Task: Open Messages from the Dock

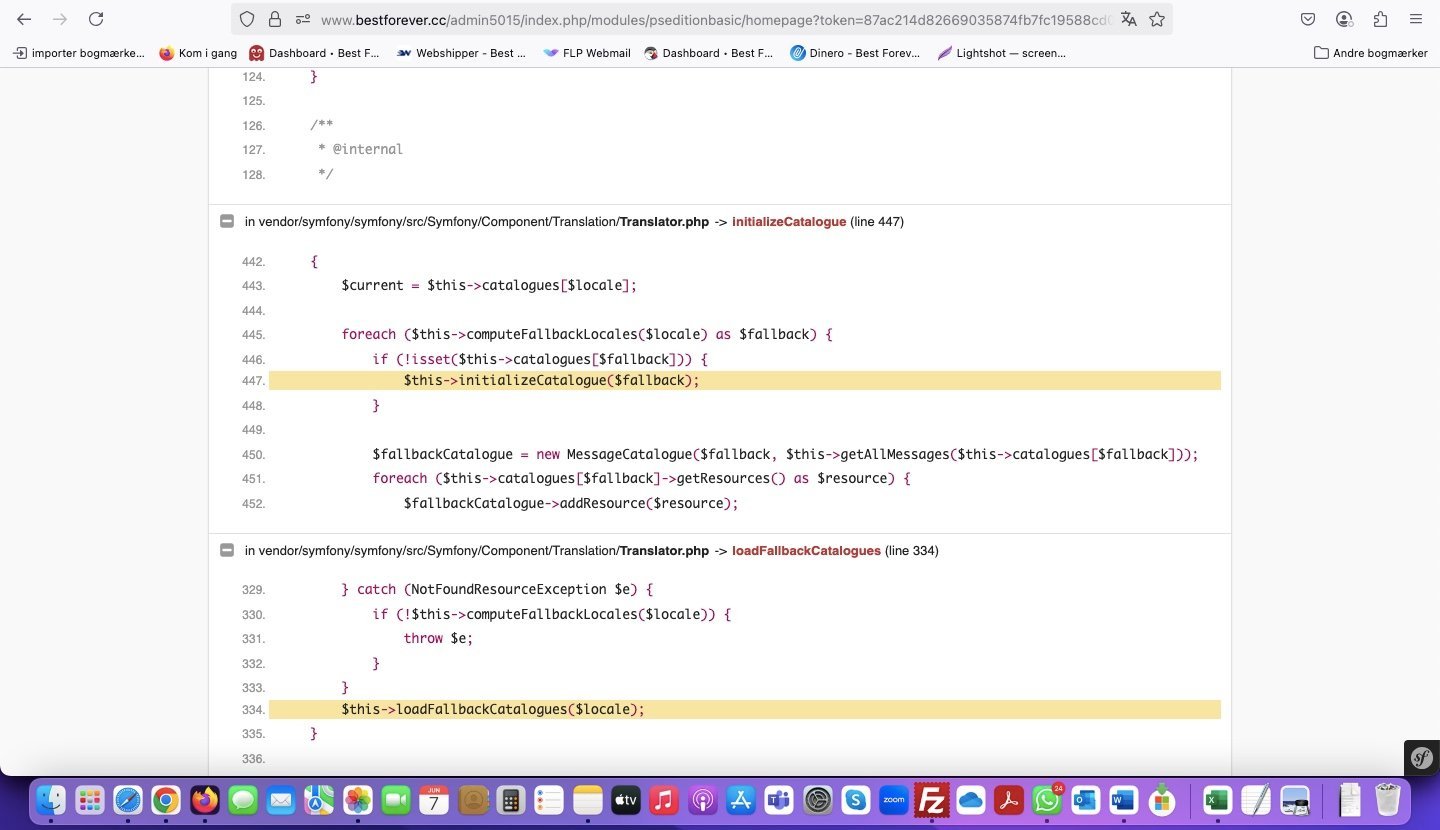Action: click(x=243, y=800)
